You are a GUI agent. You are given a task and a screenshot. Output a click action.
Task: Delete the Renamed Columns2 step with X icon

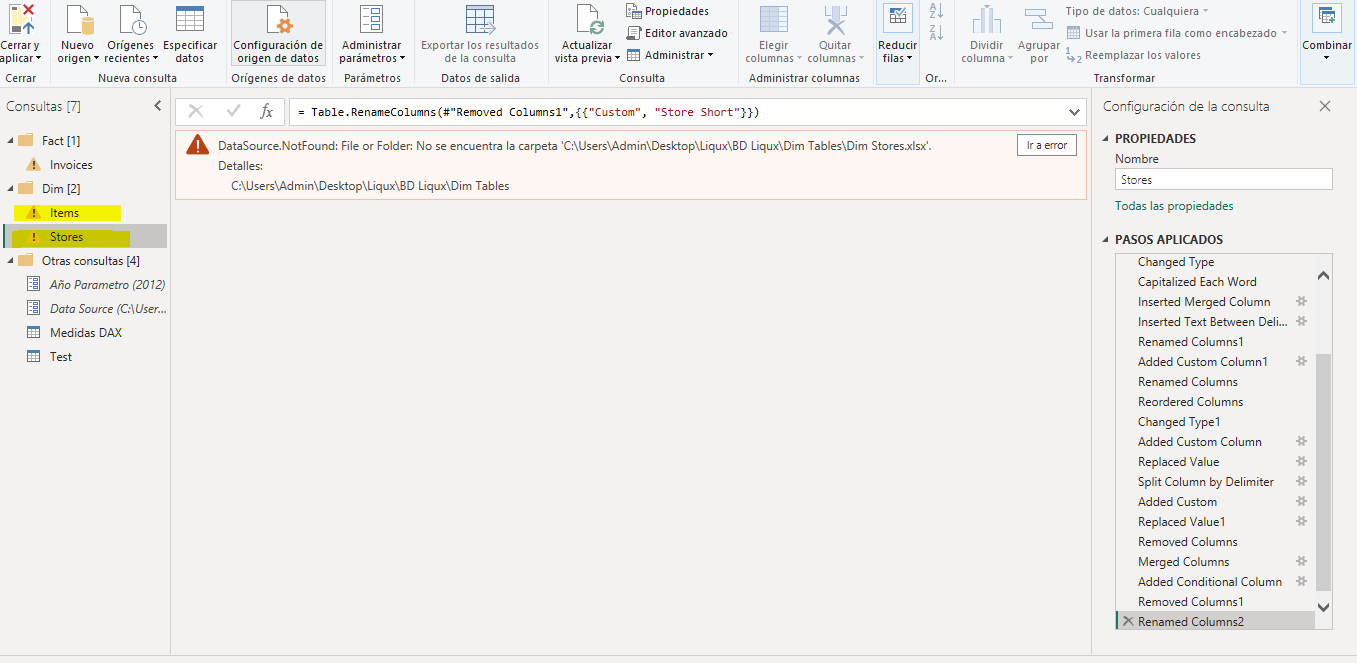coord(1127,621)
